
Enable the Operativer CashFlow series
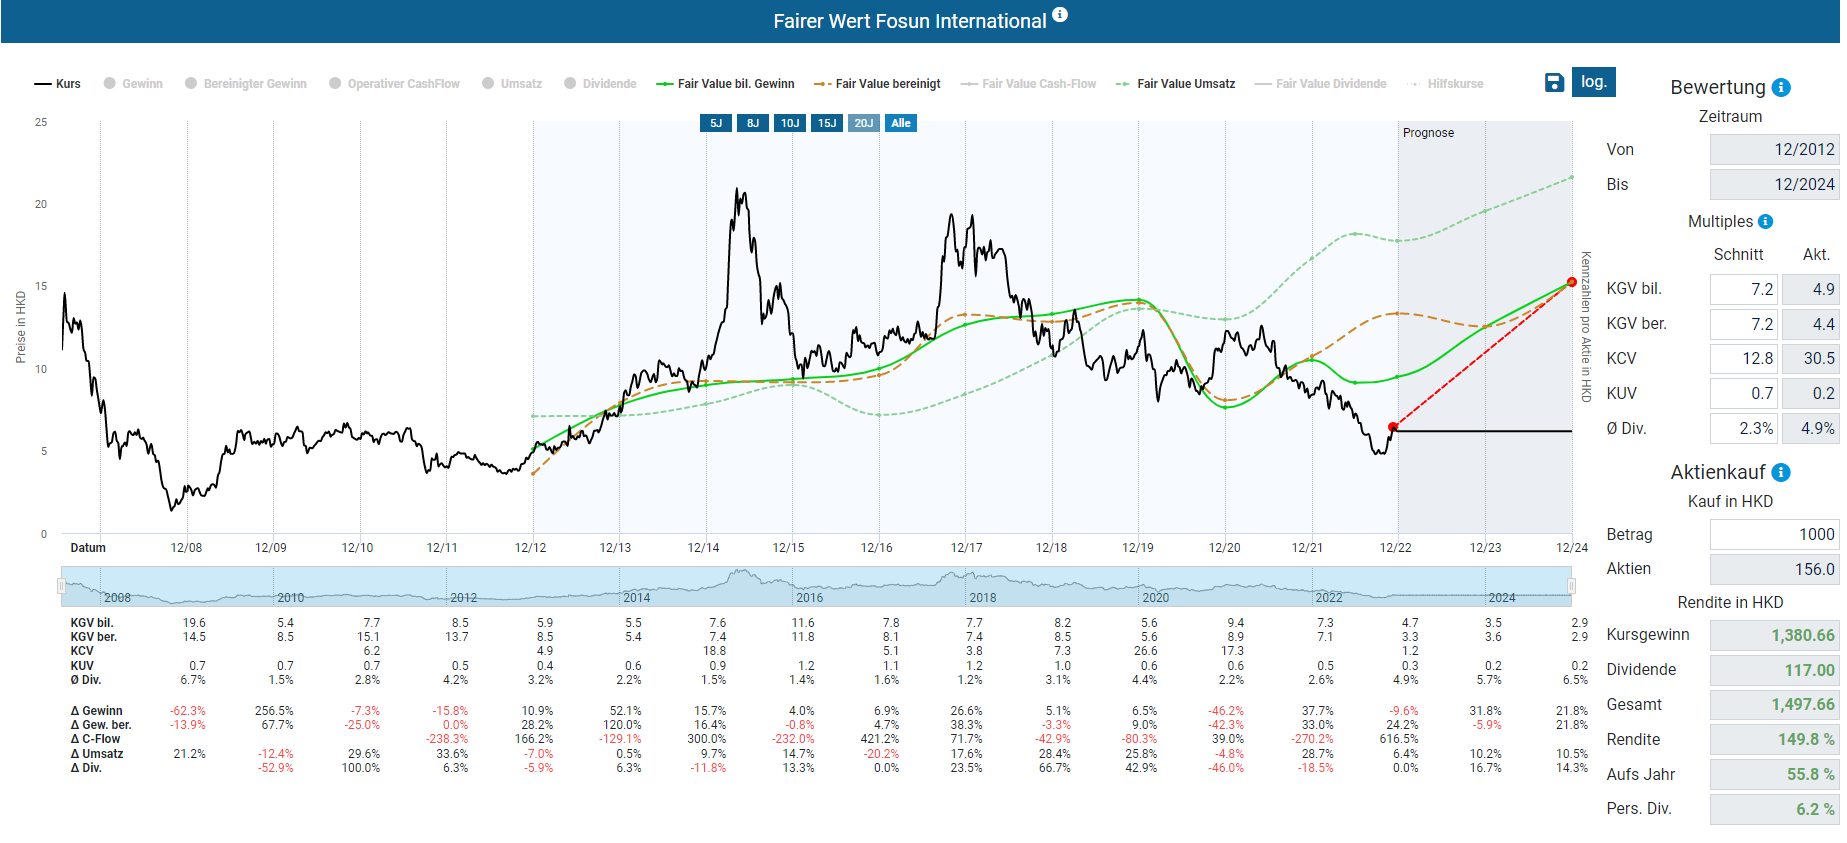[394, 84]
